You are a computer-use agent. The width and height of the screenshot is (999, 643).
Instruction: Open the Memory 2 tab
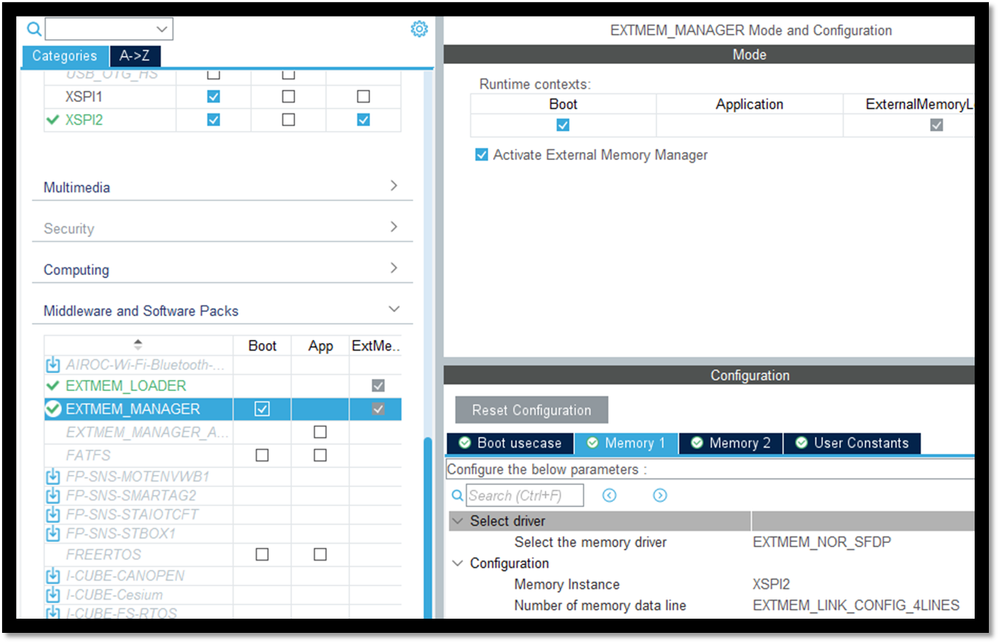731,443
